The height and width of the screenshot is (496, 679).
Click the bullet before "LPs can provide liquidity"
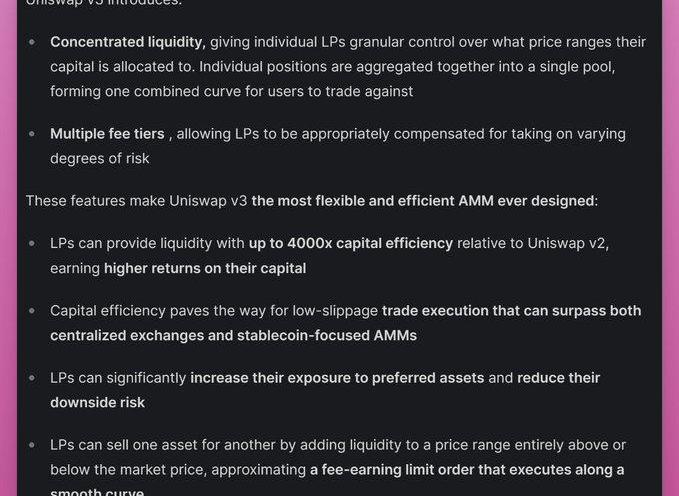point(32,244)
